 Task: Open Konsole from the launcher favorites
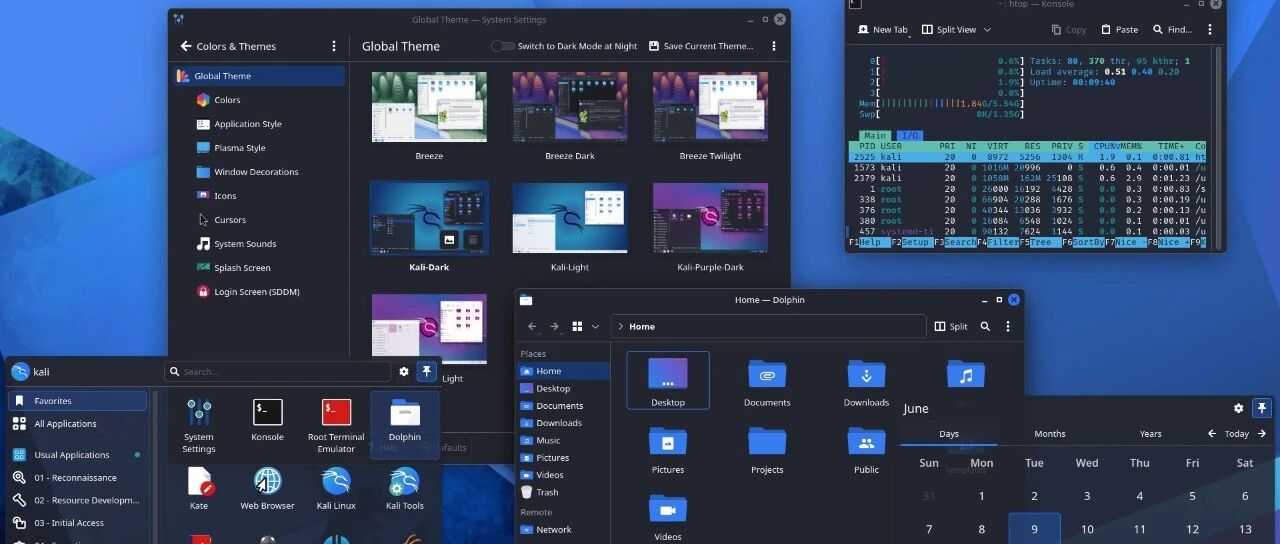pyautogui.click(x=267, y=419)
